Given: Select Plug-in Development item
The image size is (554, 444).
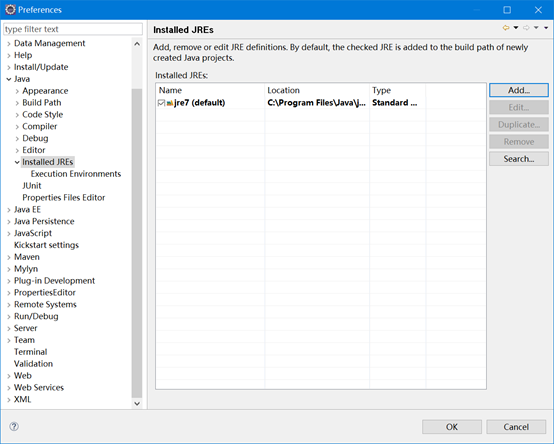Looking at the screenshot, I should click(x=54, y=281).
